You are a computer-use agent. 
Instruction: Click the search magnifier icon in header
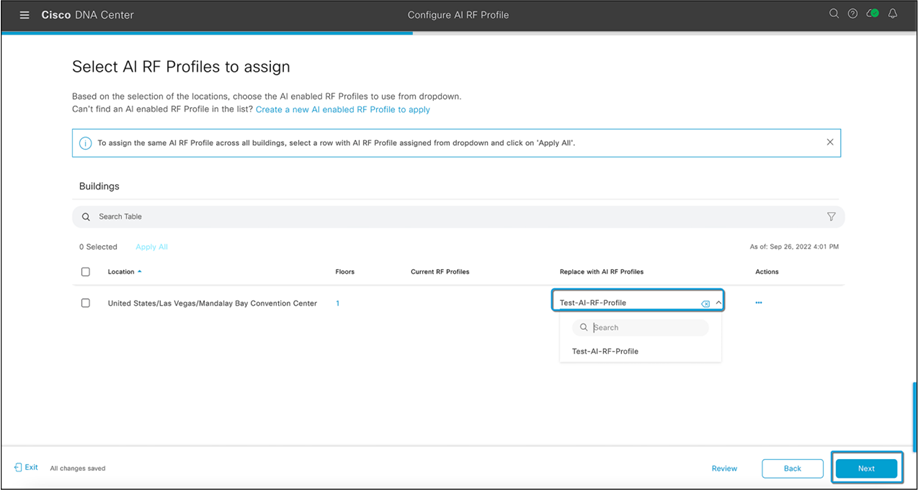[834, 13]
